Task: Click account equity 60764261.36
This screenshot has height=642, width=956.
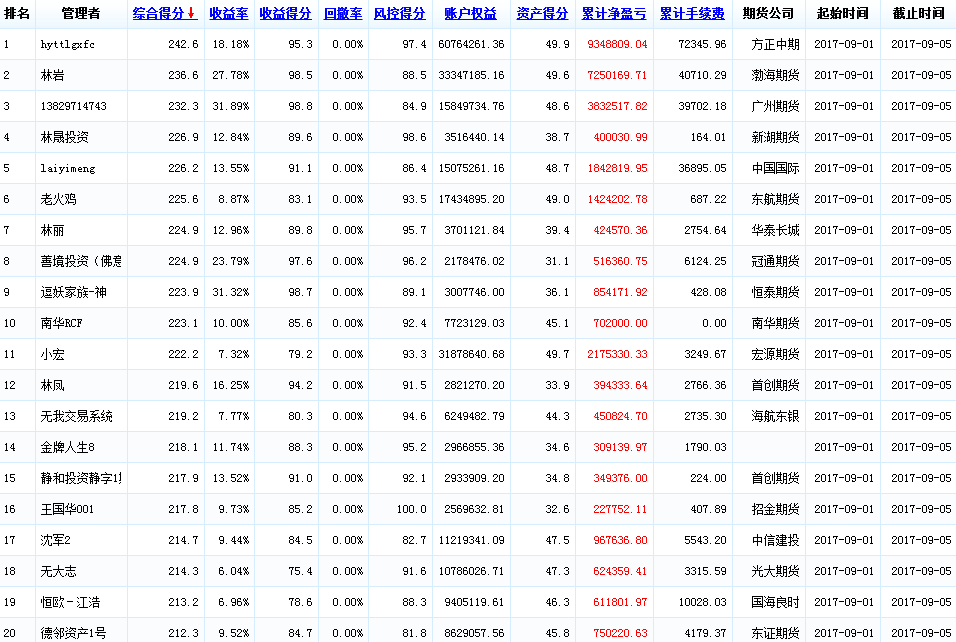Action: 471,45
